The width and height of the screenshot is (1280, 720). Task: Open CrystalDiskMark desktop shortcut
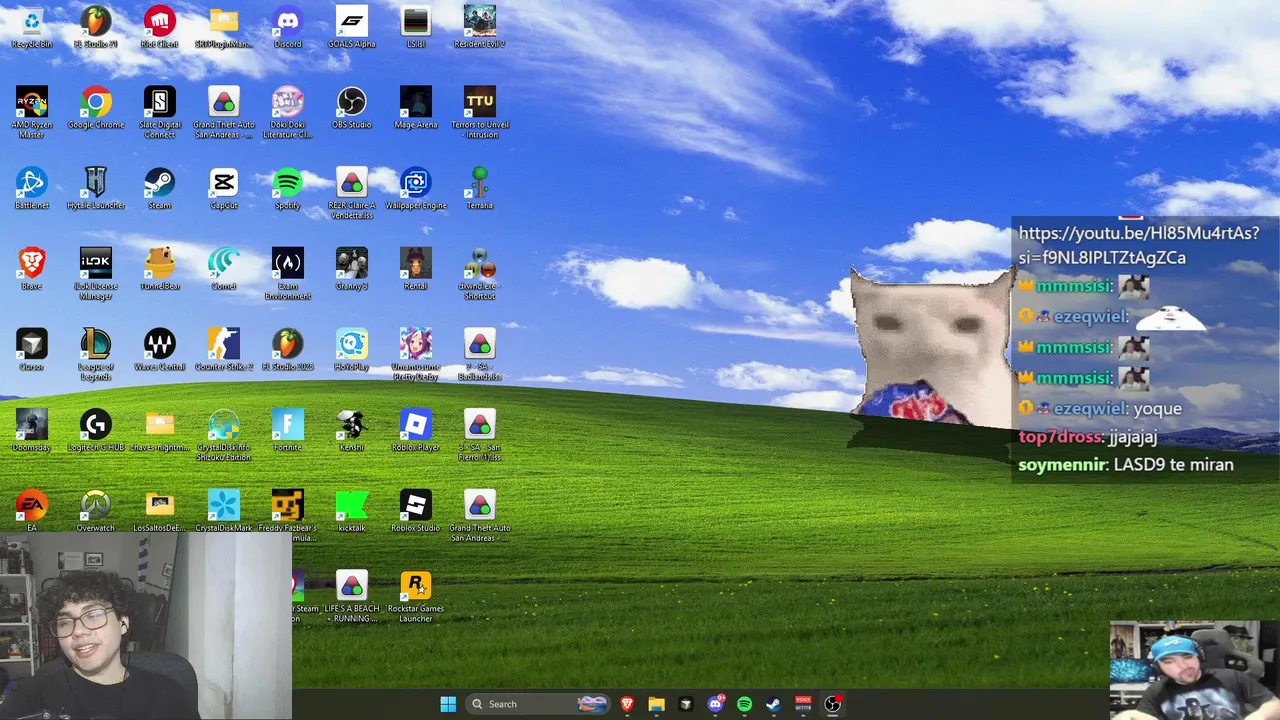click(x=224, y=511)
